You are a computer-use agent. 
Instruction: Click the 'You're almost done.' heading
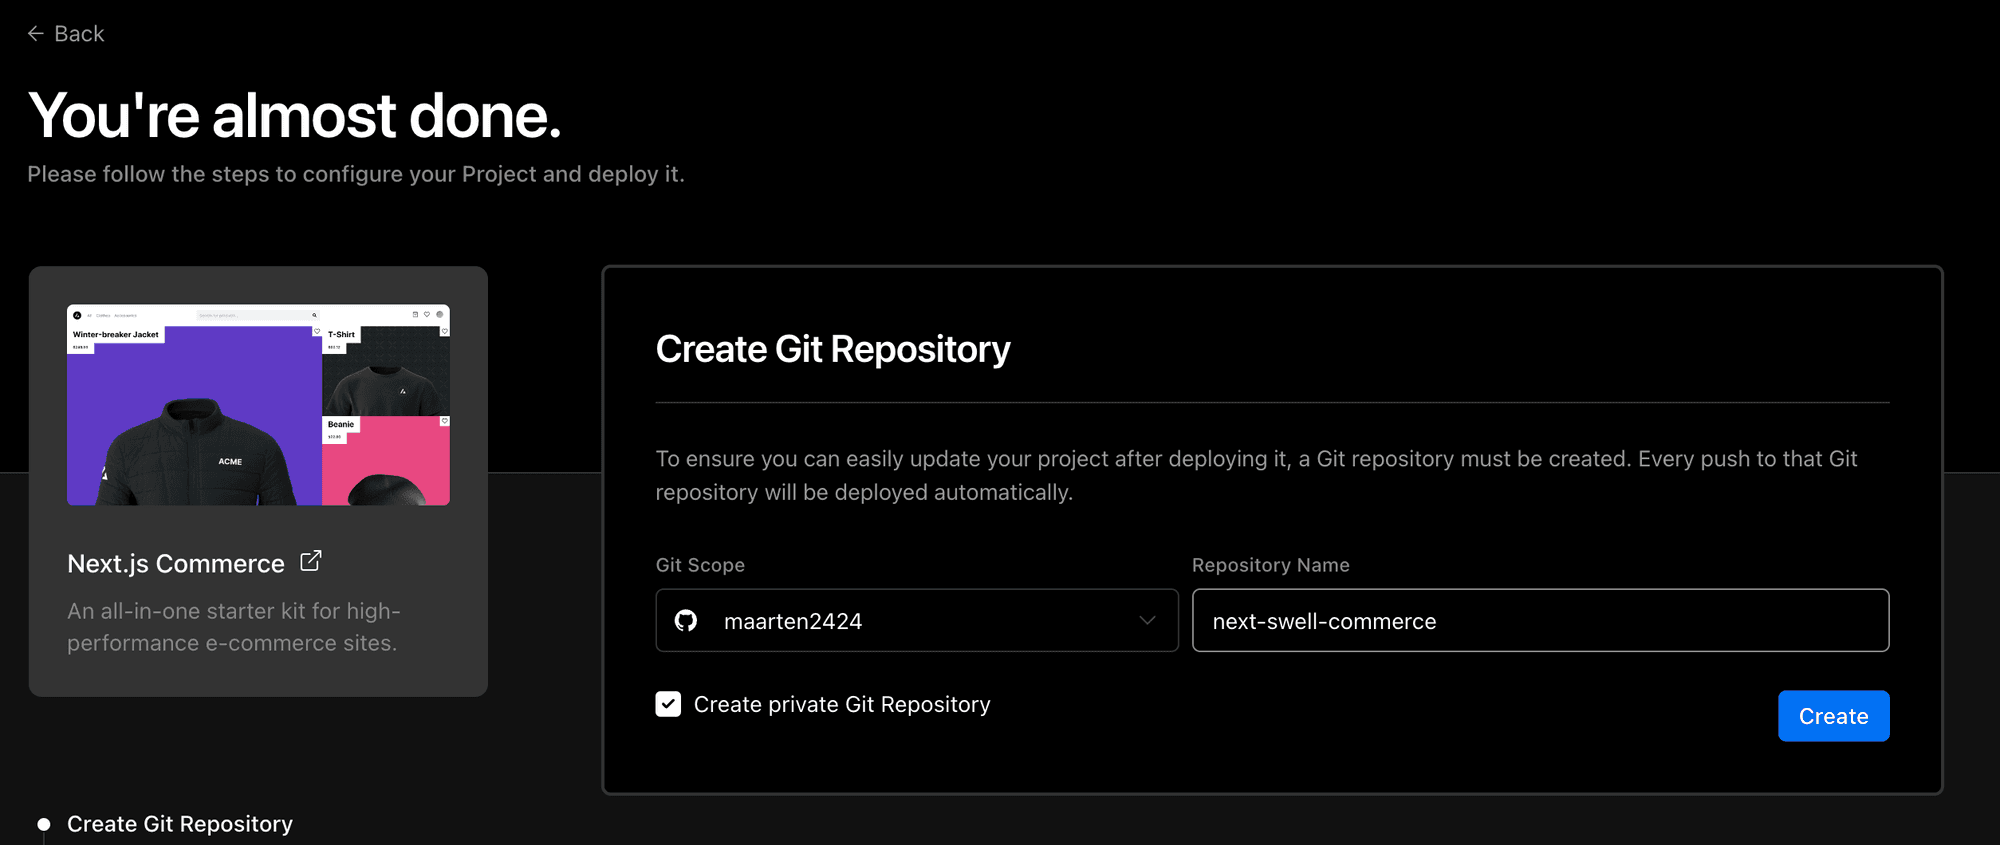point(295,116)
